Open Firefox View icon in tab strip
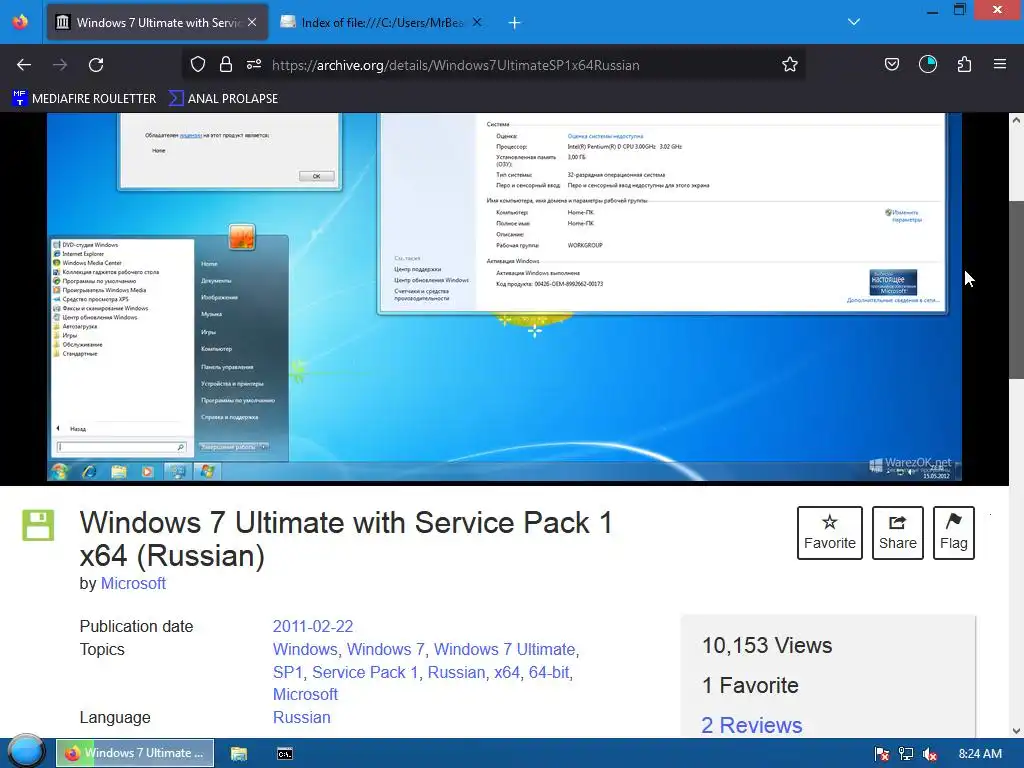 click(x=20, y=22)
